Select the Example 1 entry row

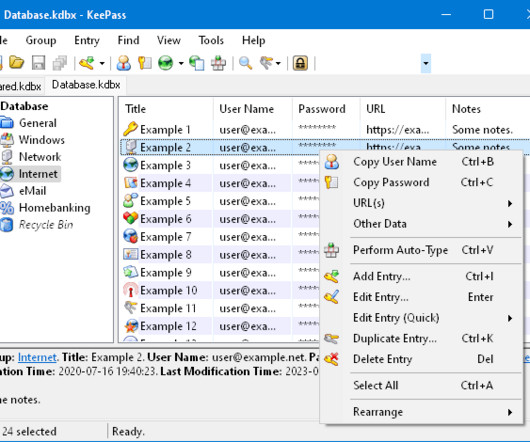(x=324, y=129)
